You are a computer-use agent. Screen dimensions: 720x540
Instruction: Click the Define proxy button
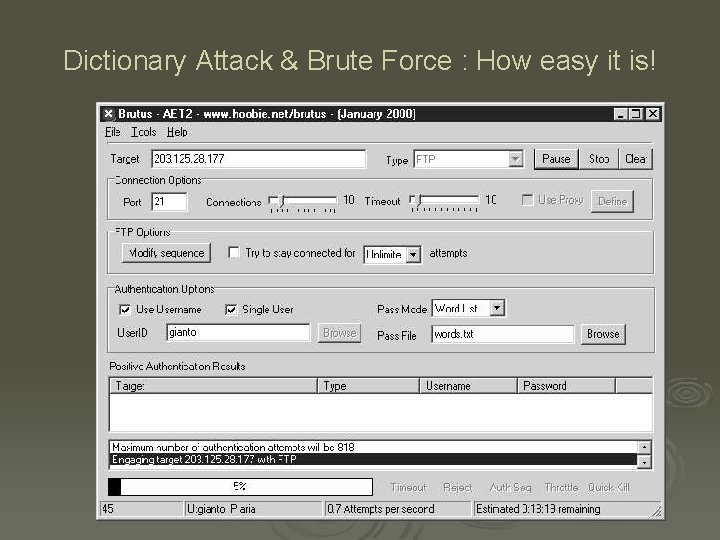click(613, 201)
